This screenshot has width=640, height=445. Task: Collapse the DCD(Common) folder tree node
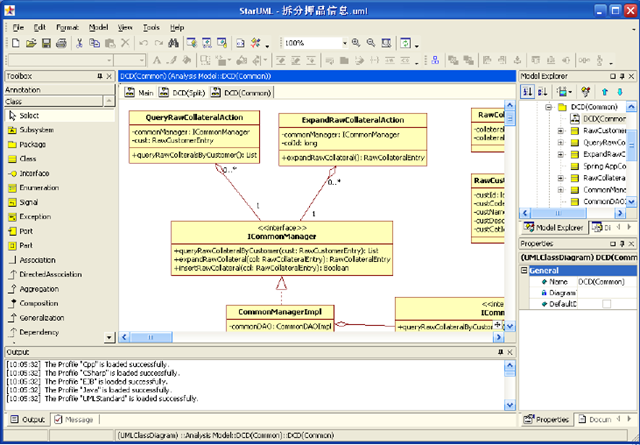point(549,107)
